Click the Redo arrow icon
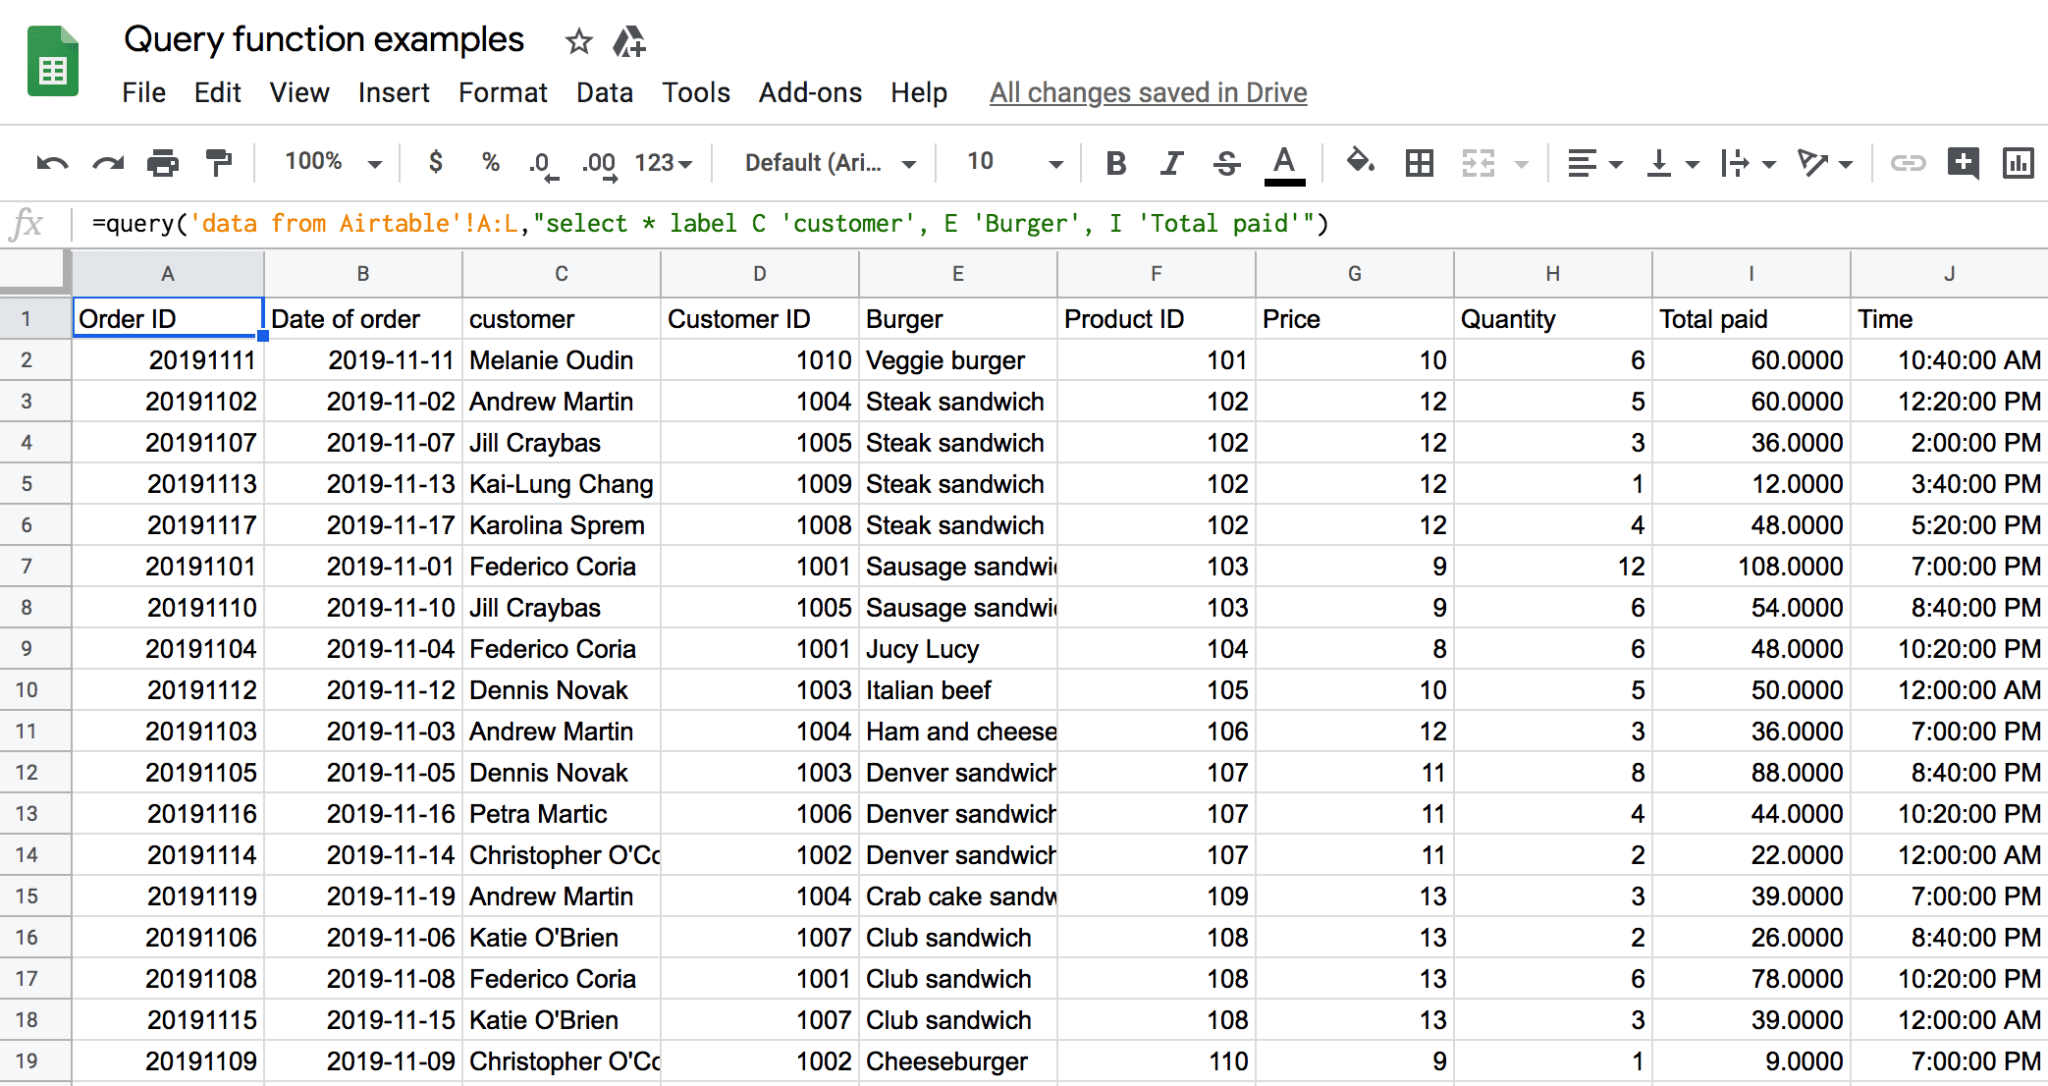This screenshot has height=1086, width=2048. tap(108, 163)
